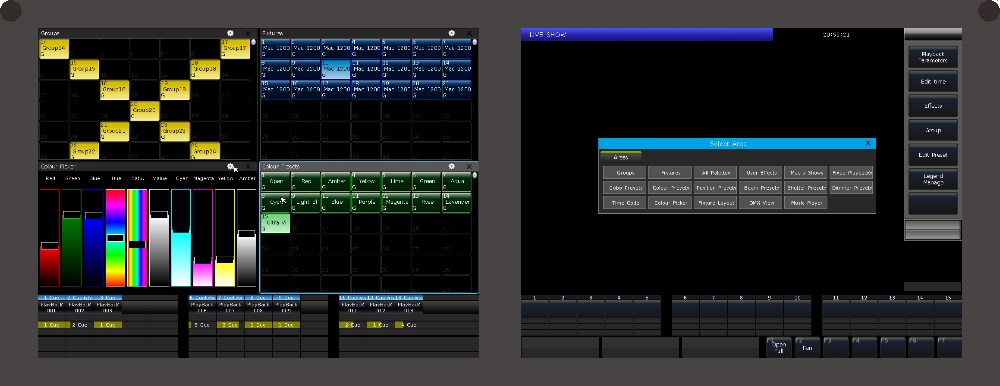Select the highlighted Mac 1200 fixture 10
This screenshot has width=1000, height=386.
coord(335,69)
